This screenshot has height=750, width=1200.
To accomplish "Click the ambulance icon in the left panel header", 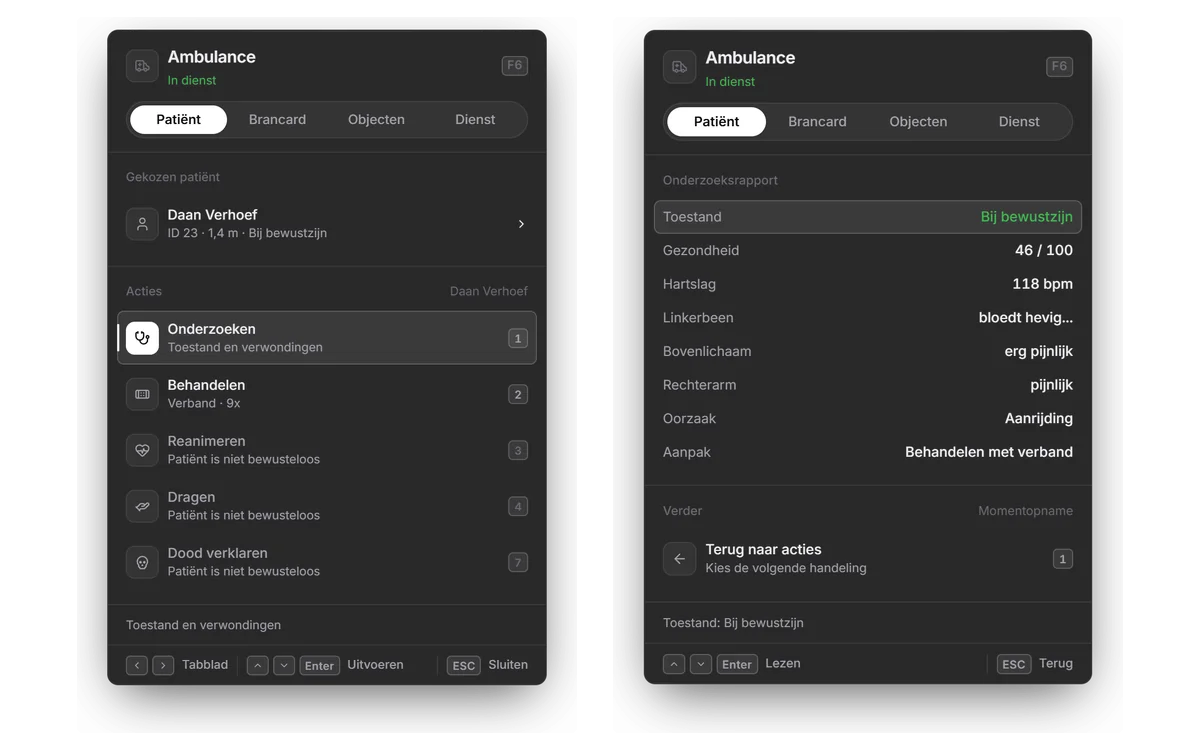I will tap(142, 66).
